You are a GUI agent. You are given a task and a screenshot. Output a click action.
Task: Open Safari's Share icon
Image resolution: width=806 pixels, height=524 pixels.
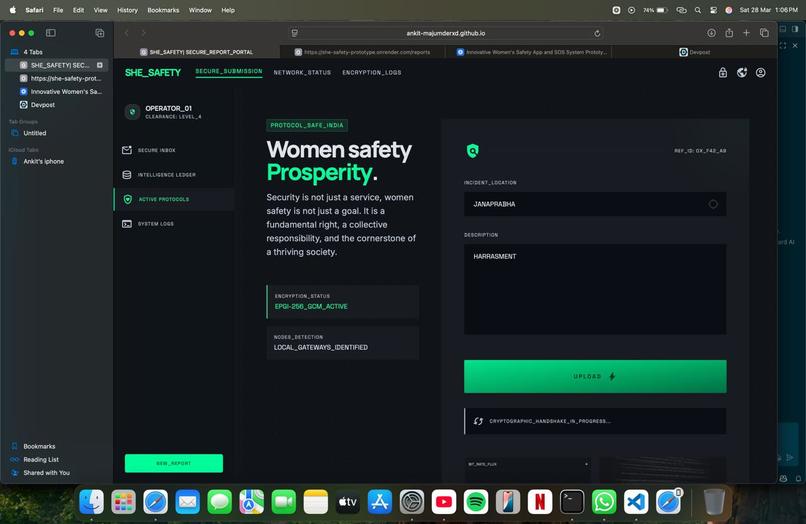tap(729, 33)
